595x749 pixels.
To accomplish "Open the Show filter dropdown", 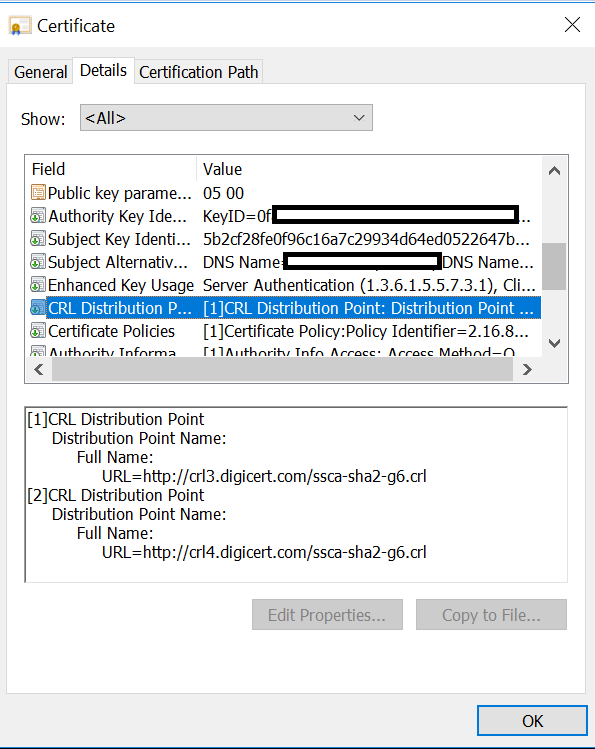I will [226, 118].
